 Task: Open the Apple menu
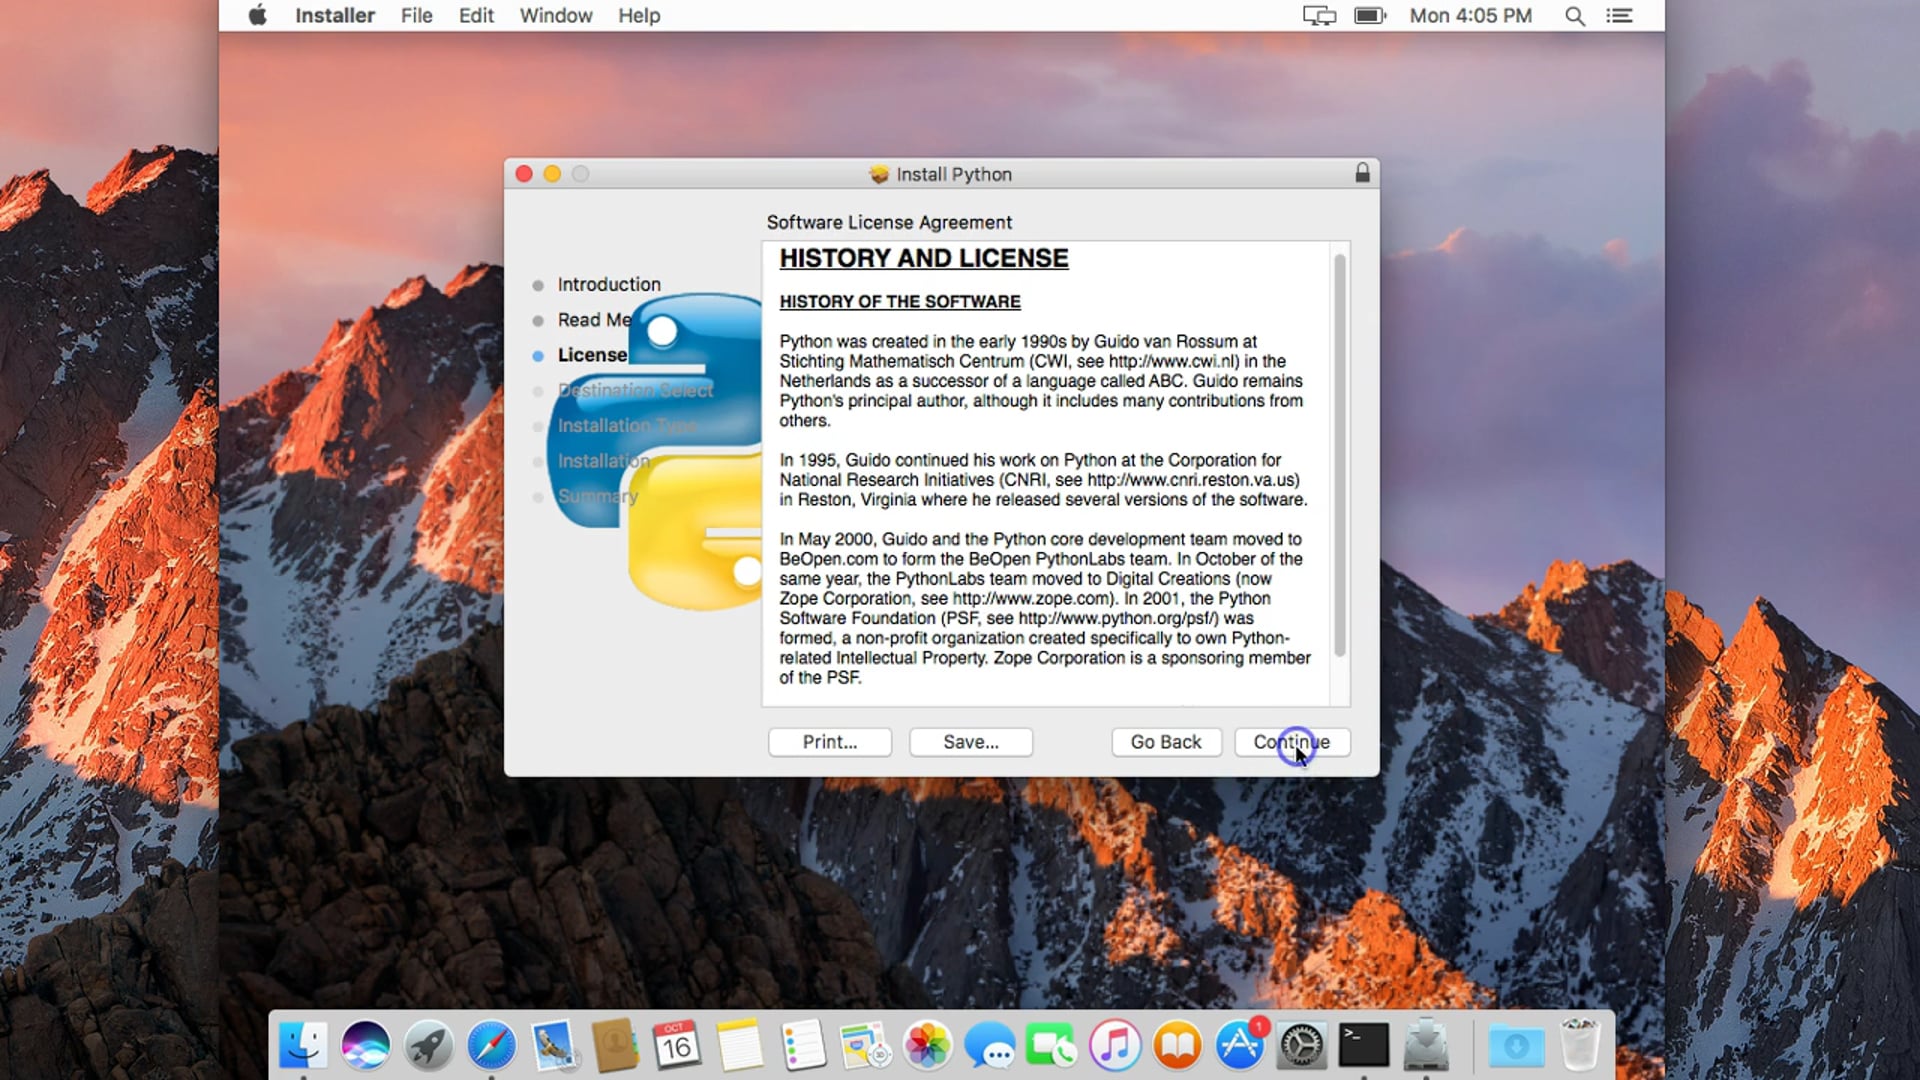pyautogui.click(x=257, y=15)
